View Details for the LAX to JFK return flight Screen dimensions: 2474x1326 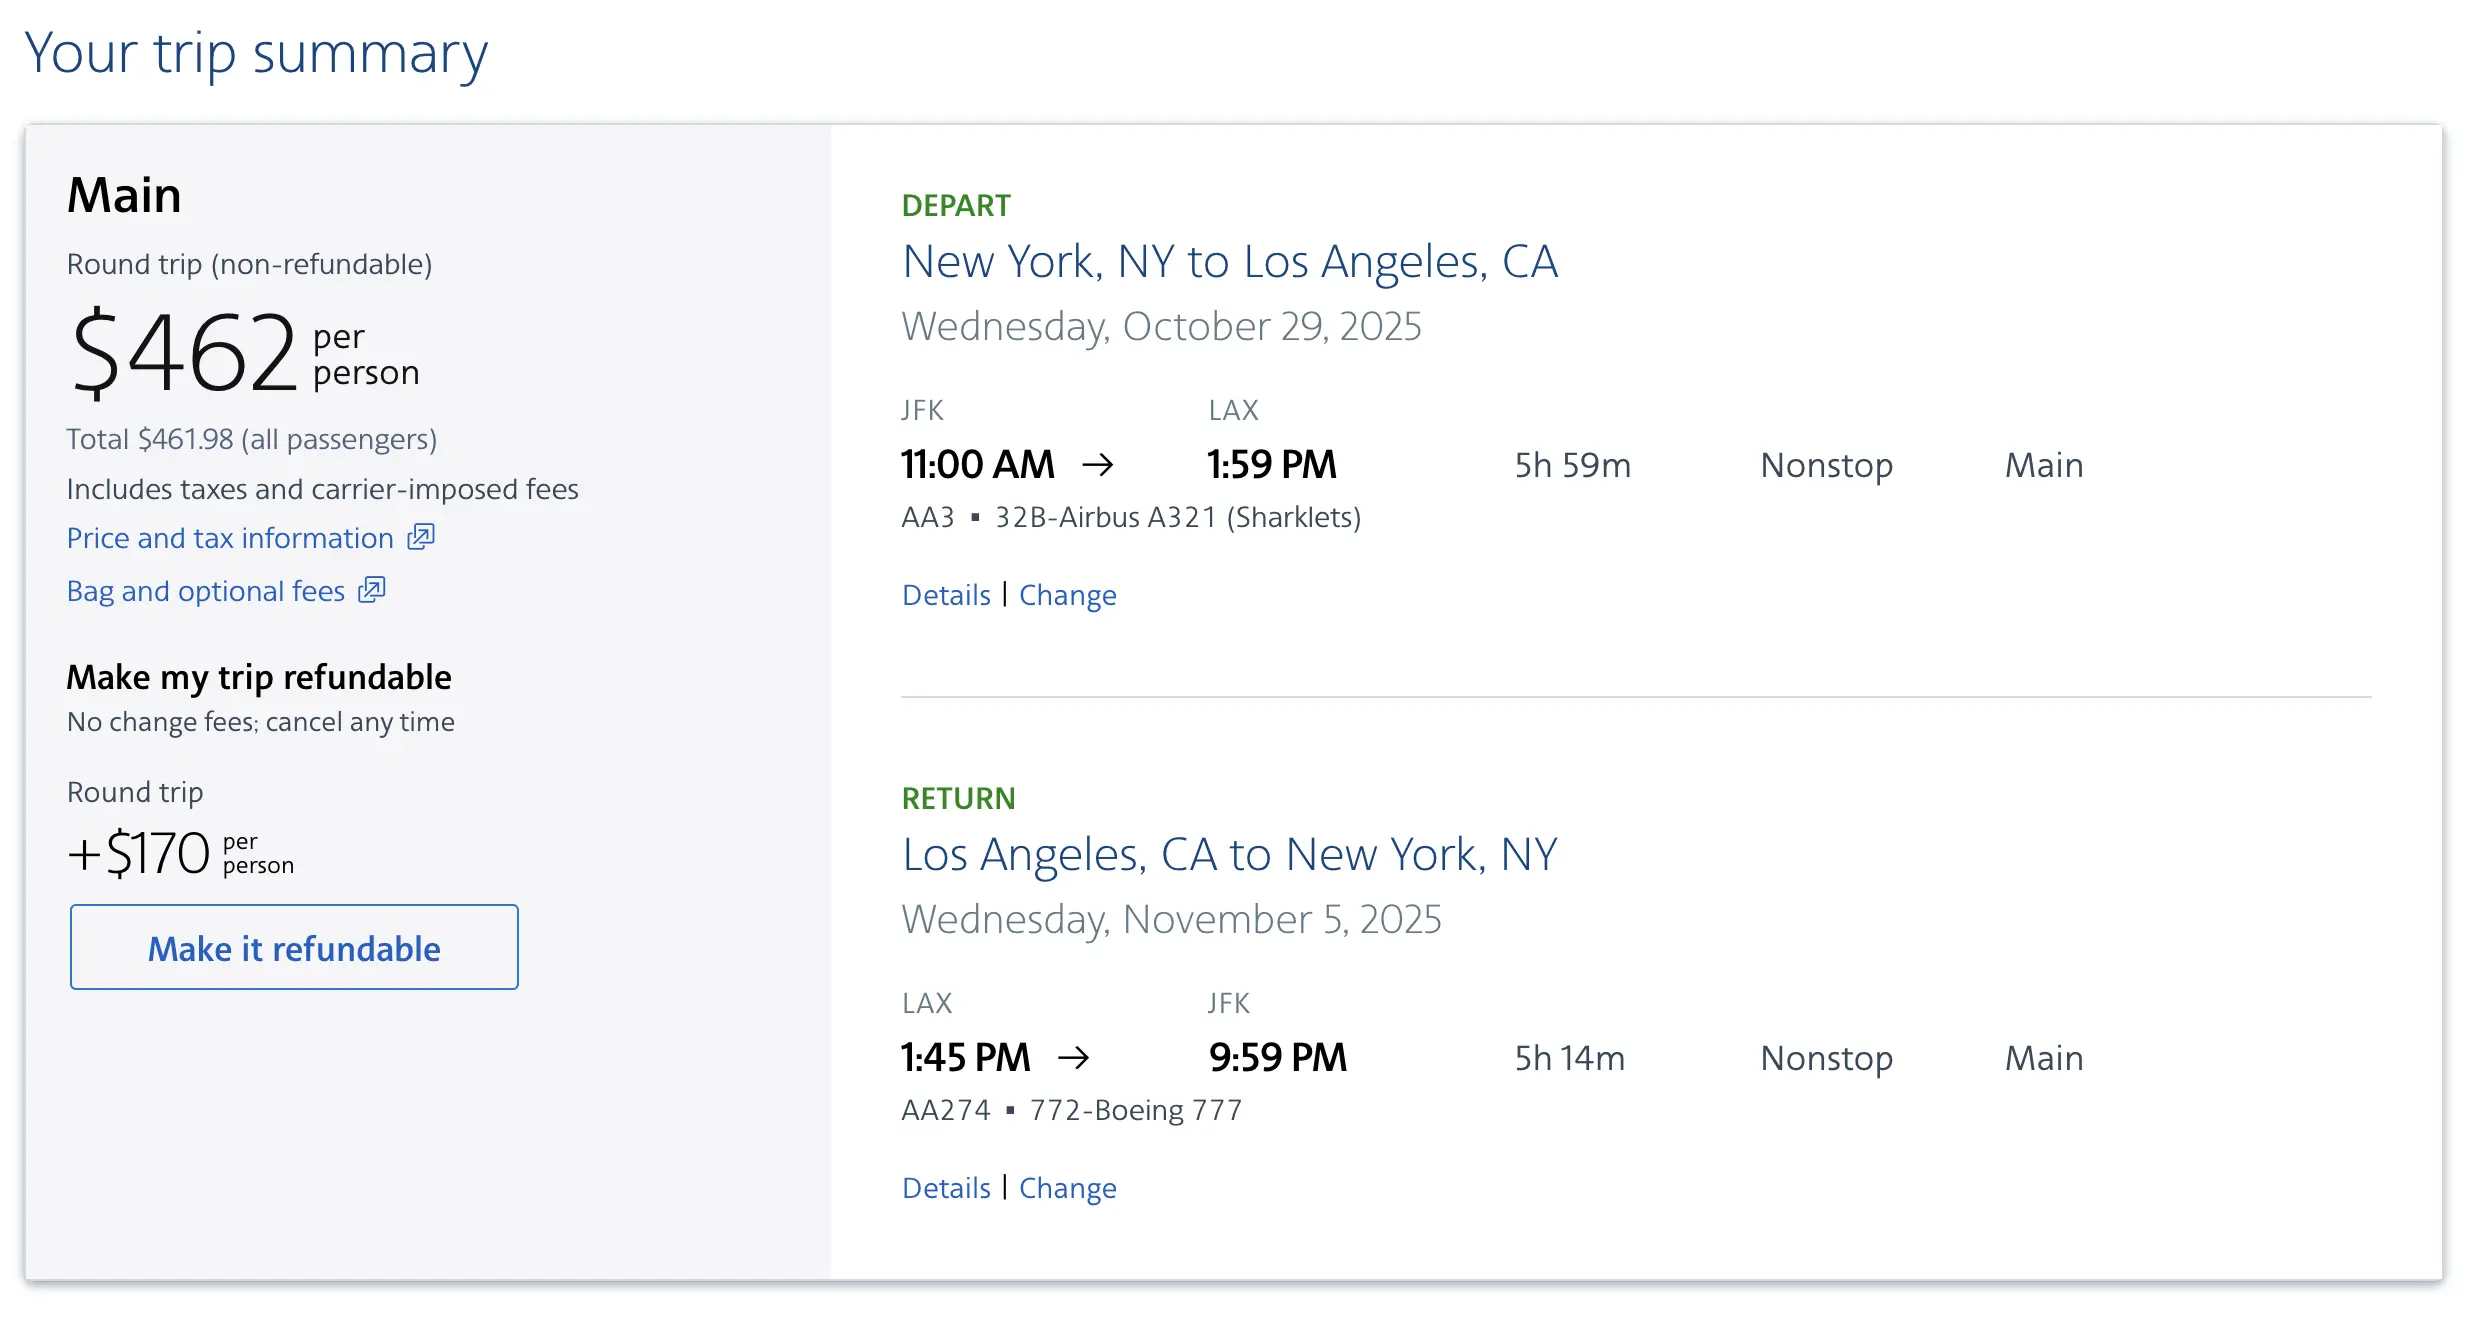(x=946, y=1188)
